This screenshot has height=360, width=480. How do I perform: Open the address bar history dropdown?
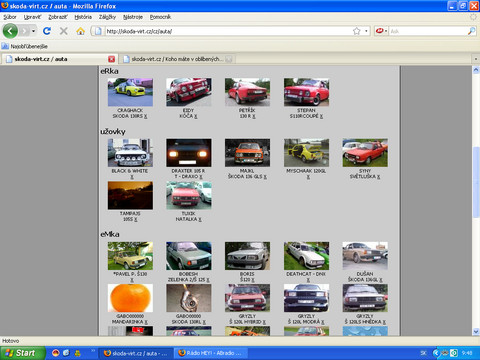pos(366,31)
